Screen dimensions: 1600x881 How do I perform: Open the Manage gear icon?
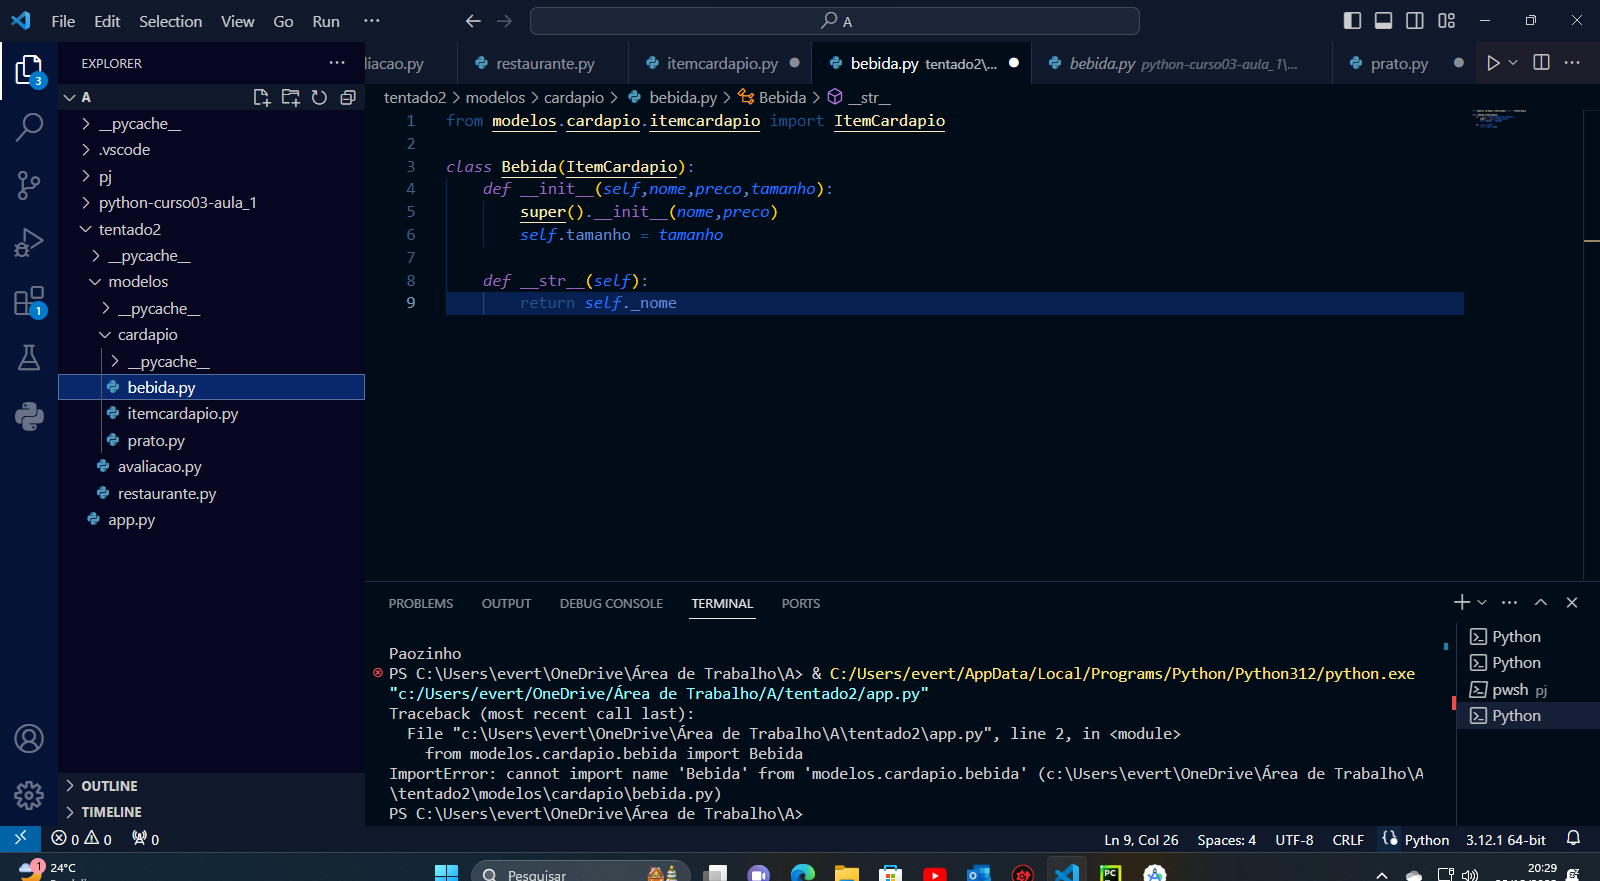pos(29,796)
